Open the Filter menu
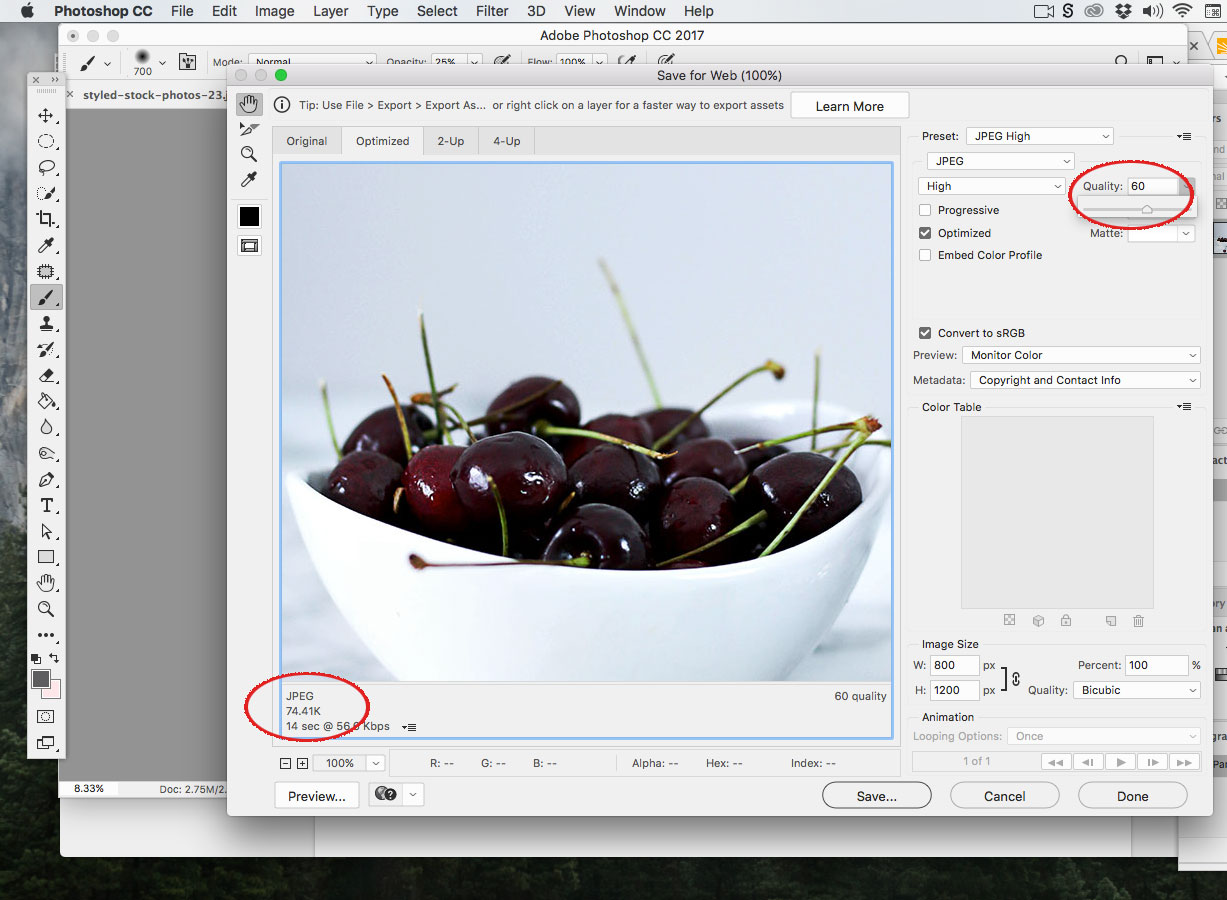 [492, 11]
